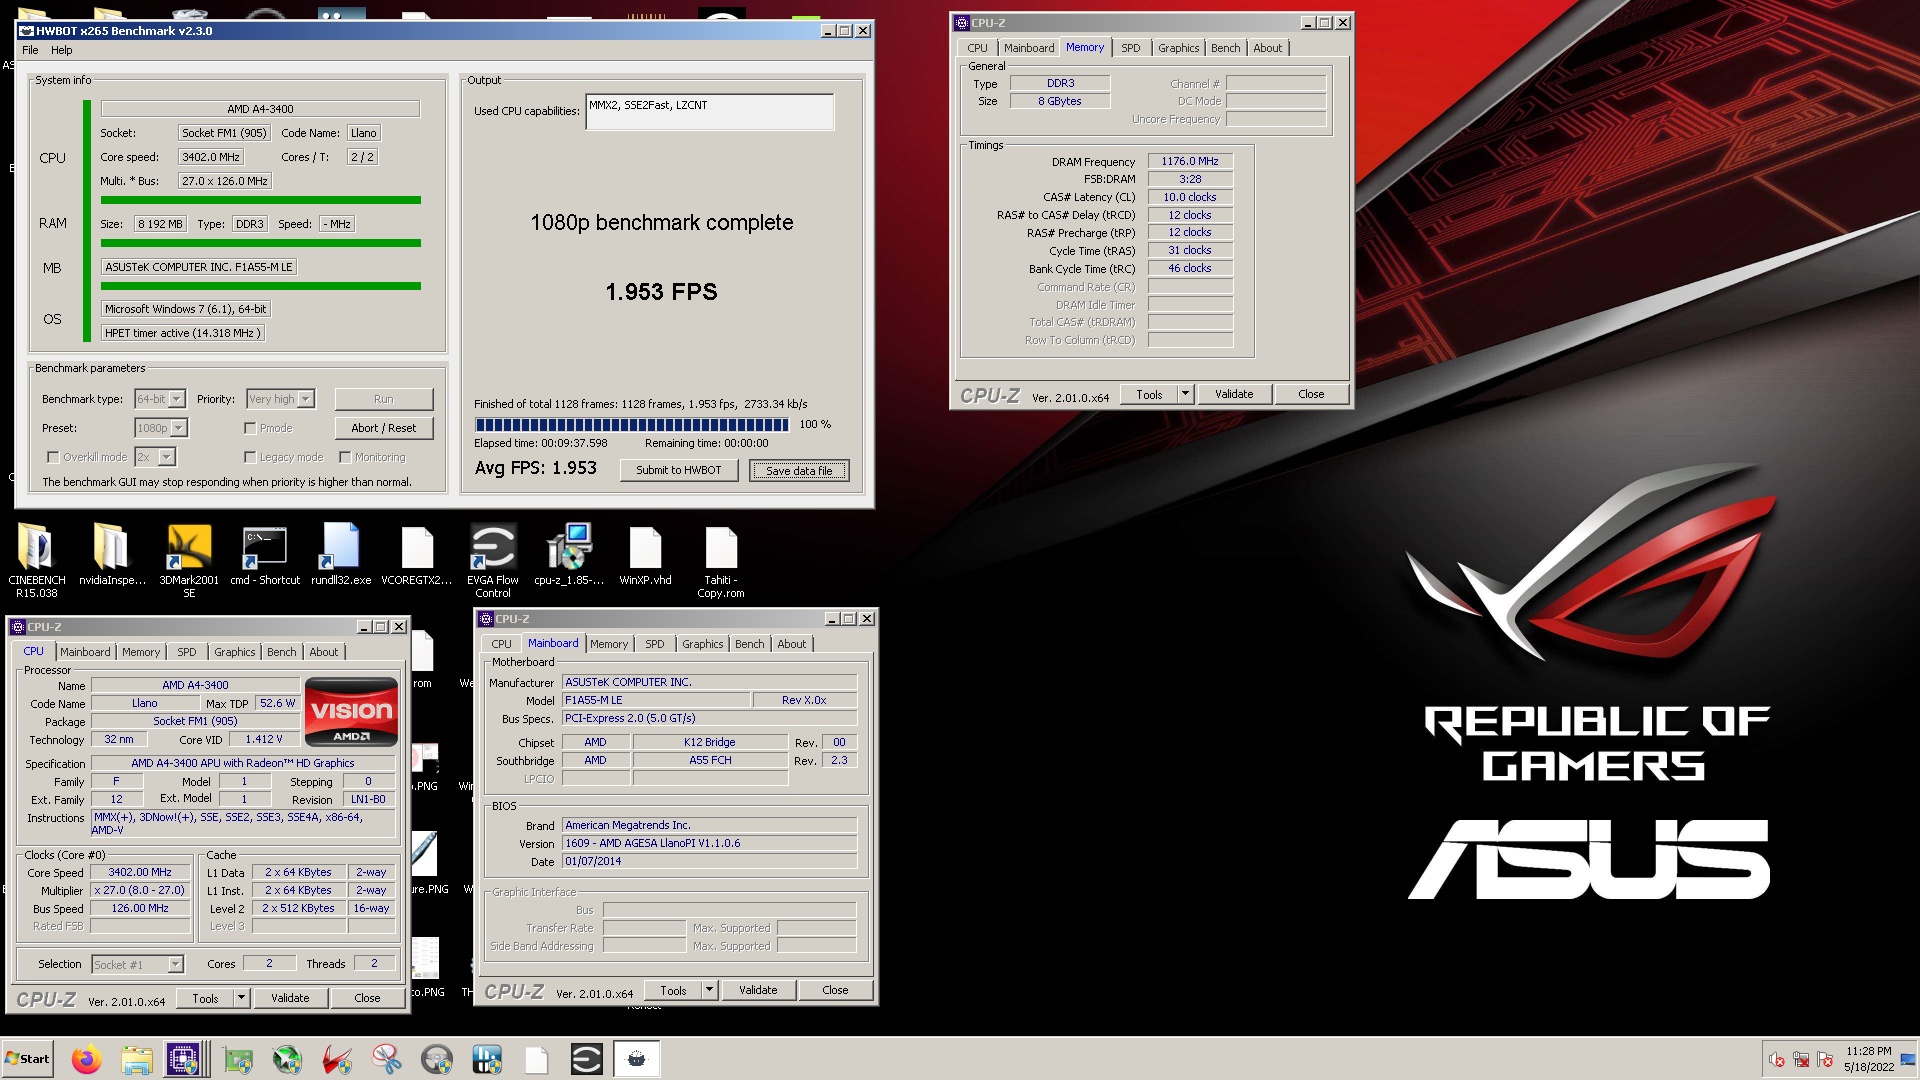
Task: Click Submit to HWBOT
Action: coord(679,470)
